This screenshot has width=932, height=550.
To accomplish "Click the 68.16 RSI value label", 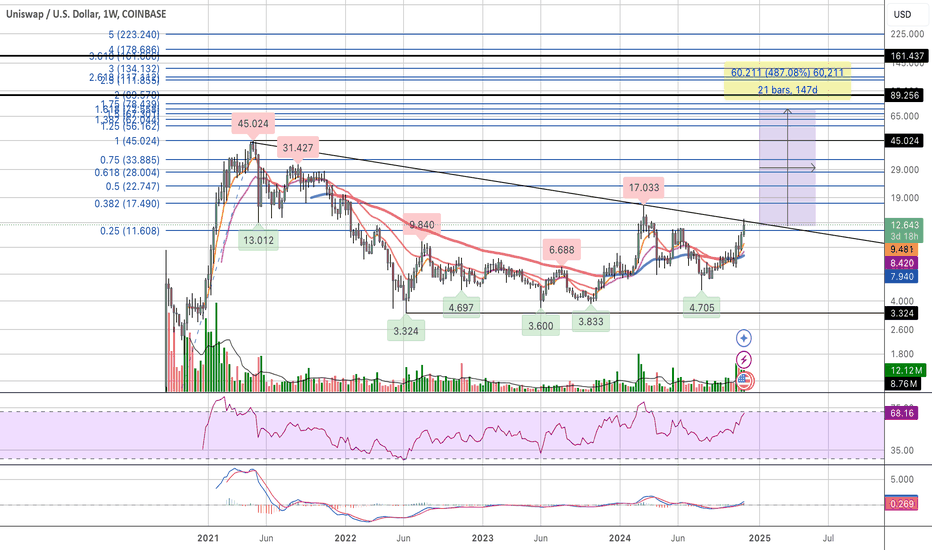I will [901, 413].
